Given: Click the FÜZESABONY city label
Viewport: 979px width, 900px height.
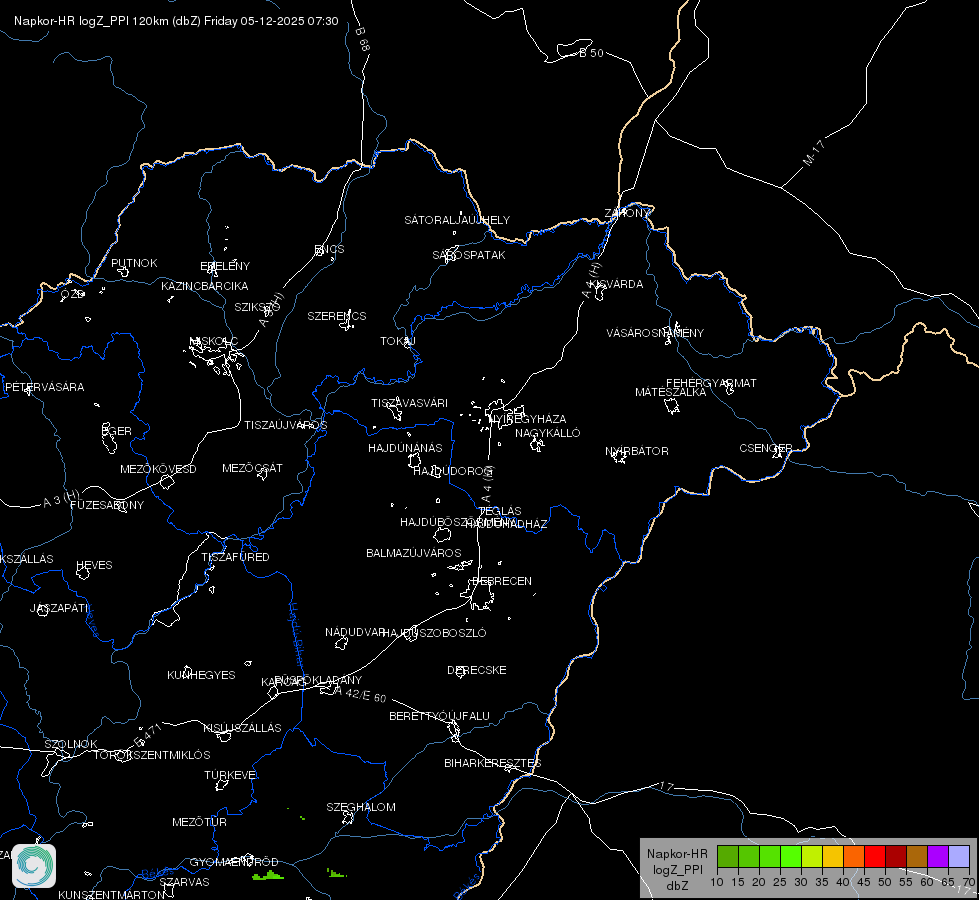Looking at the screenshot, I should [x=107, y=505].
